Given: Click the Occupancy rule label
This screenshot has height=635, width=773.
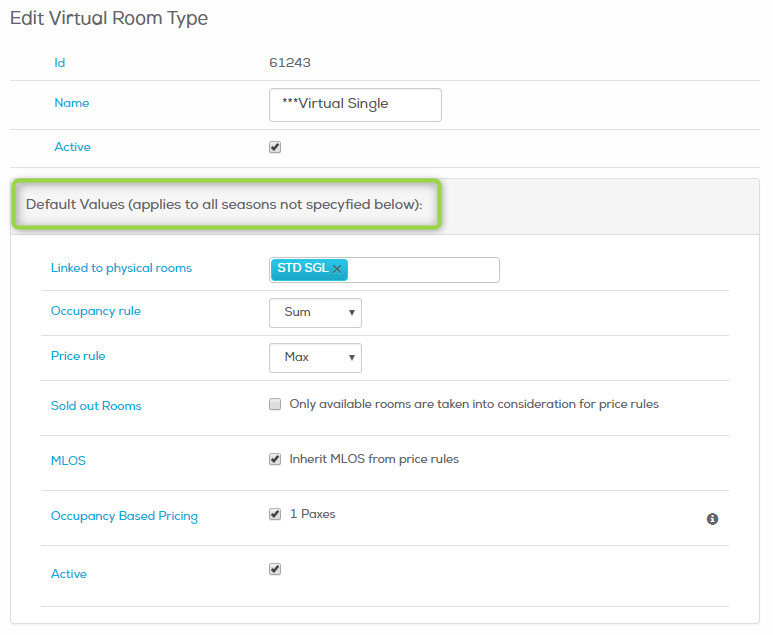Looking at the screenshot, I should click(x=96, y=311).
